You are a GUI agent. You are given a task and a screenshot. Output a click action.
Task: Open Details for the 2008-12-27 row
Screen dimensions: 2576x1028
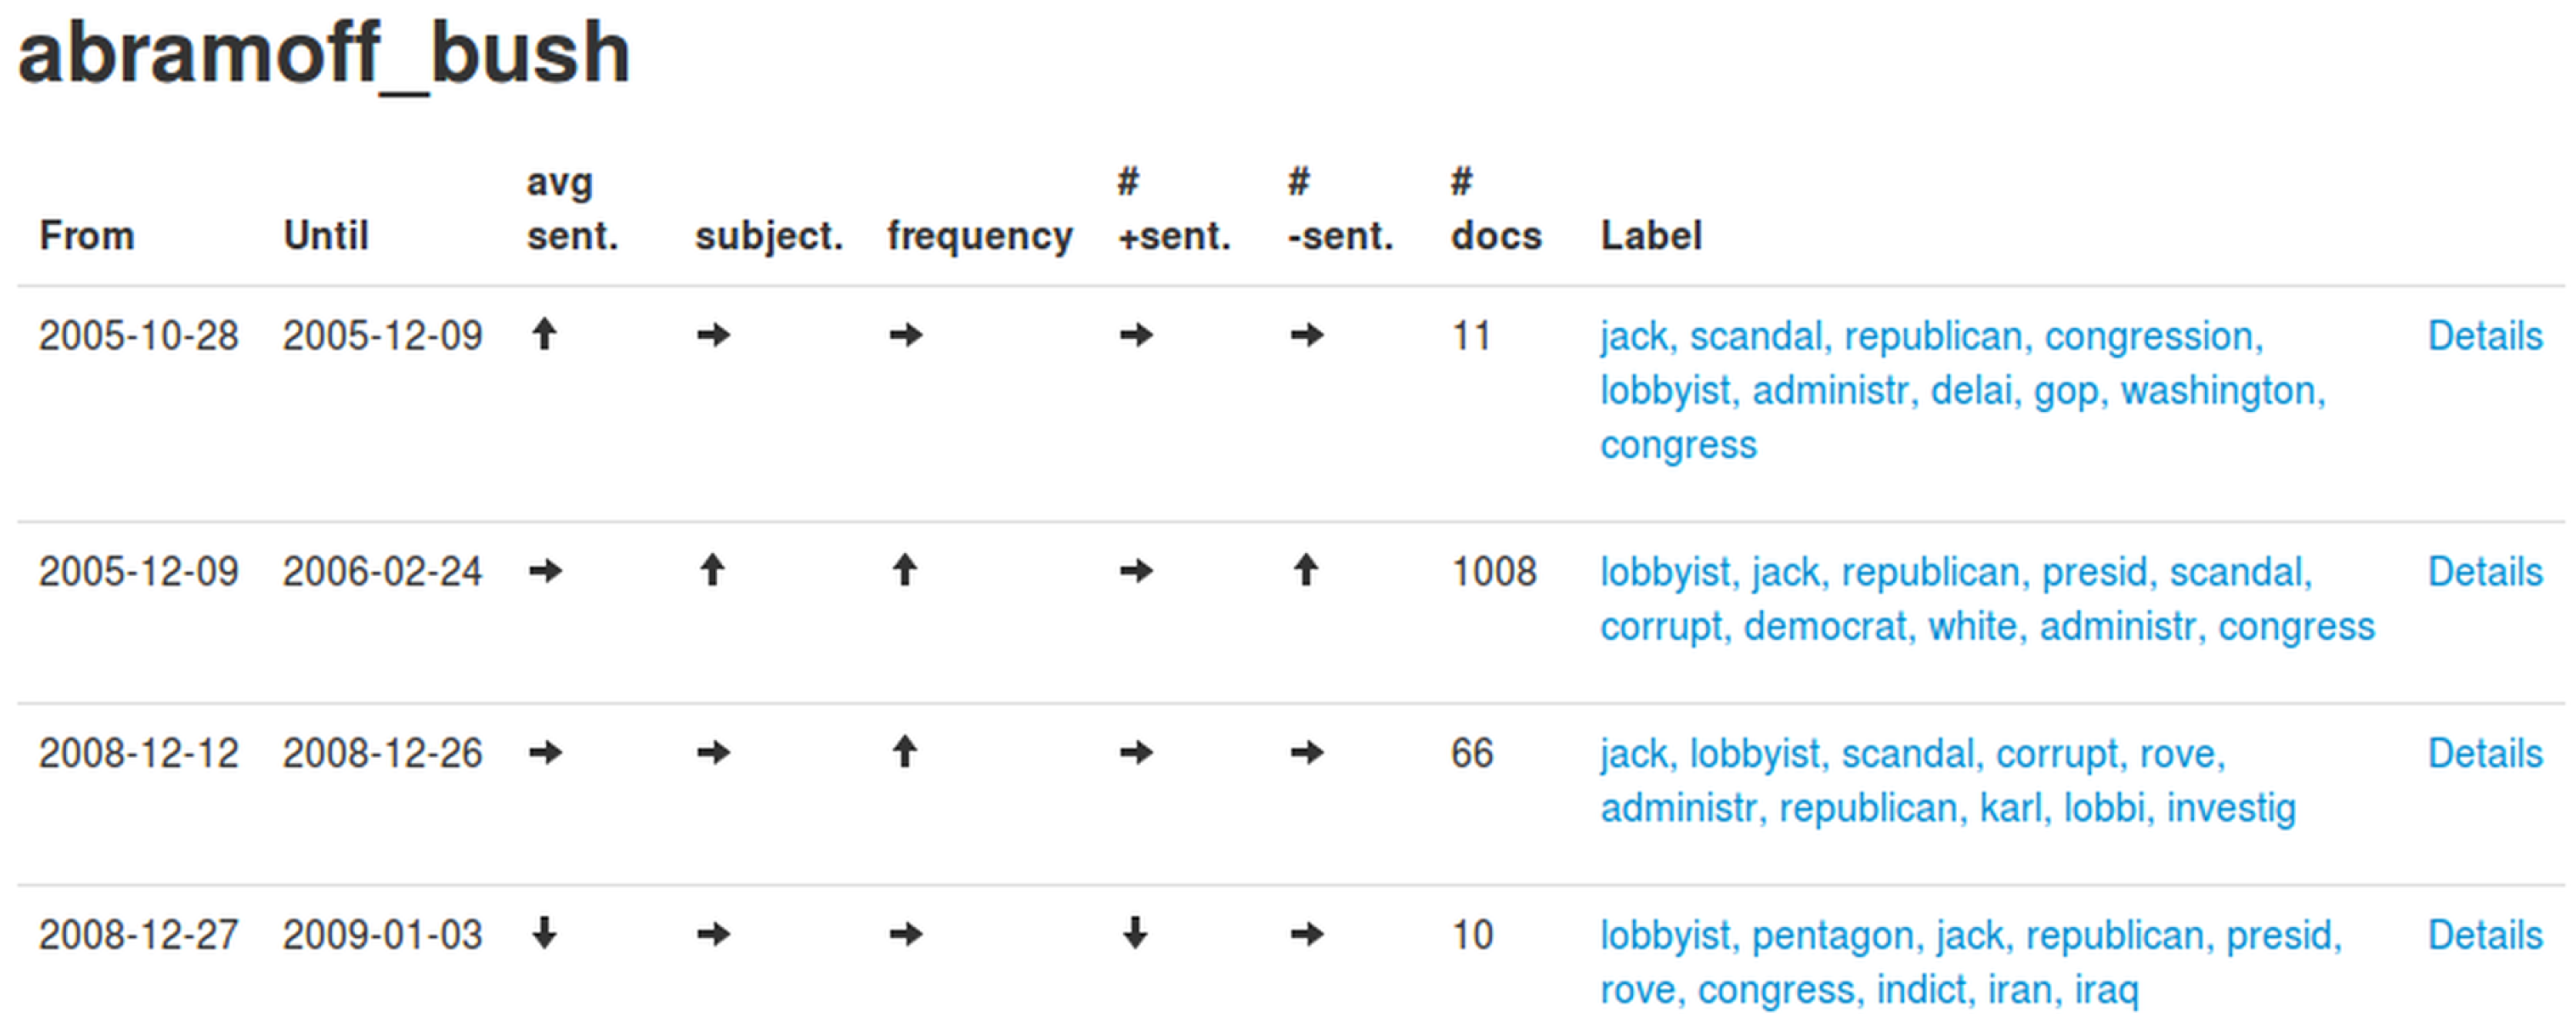coord(2484,935)
